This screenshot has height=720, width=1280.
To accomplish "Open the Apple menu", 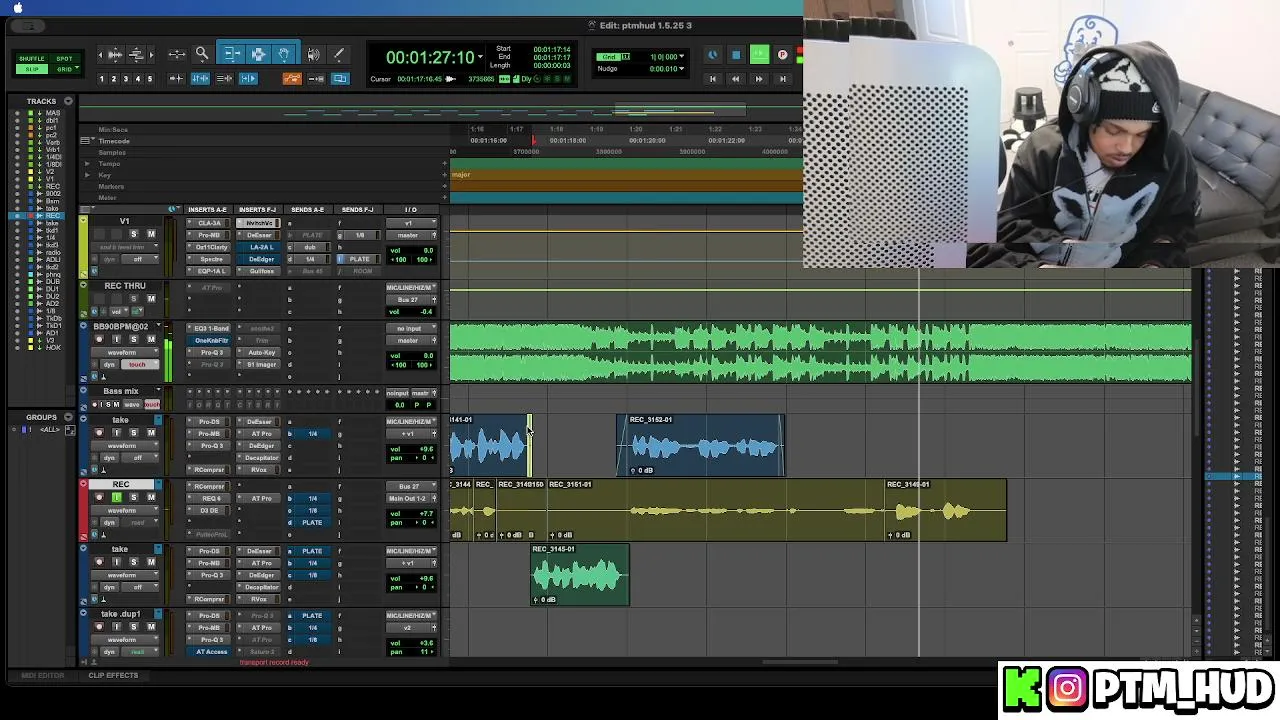I will pos(18,8).
